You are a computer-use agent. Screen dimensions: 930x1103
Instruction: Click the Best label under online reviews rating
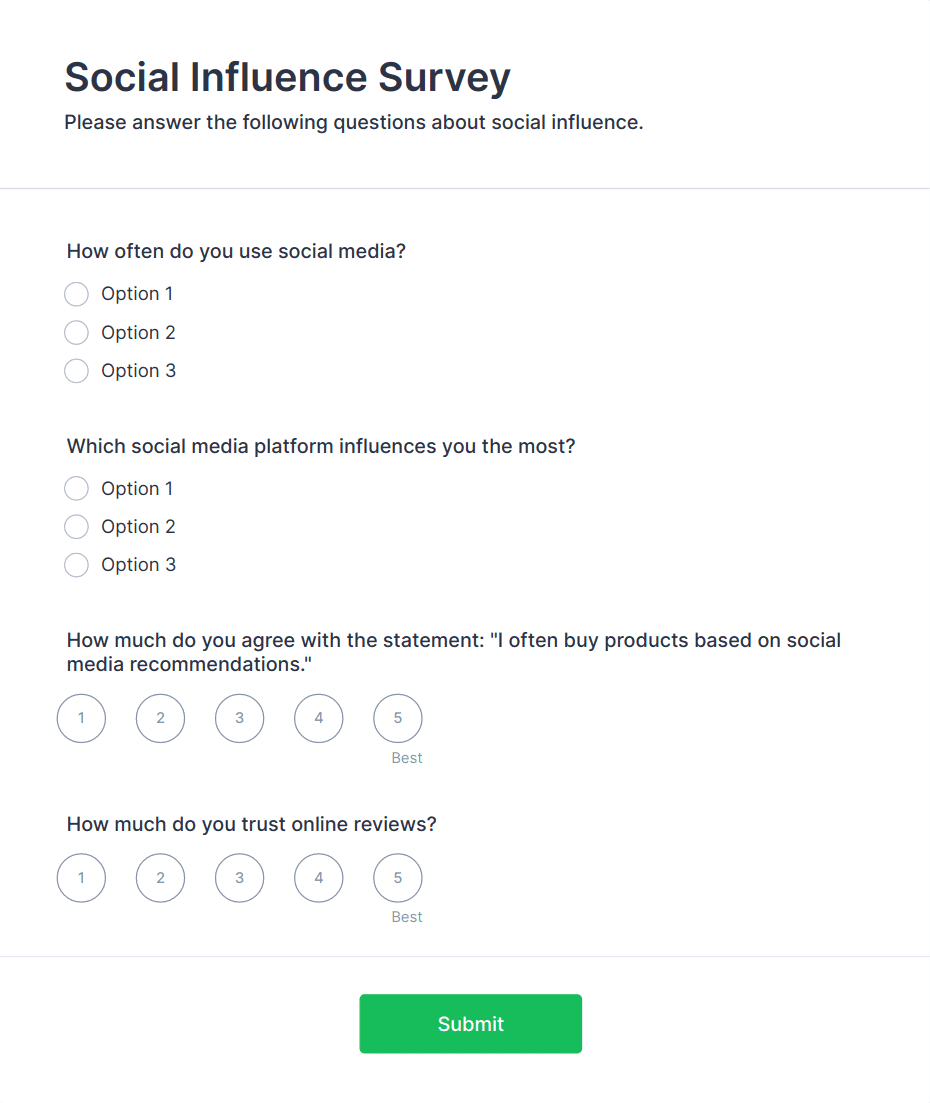407,917
